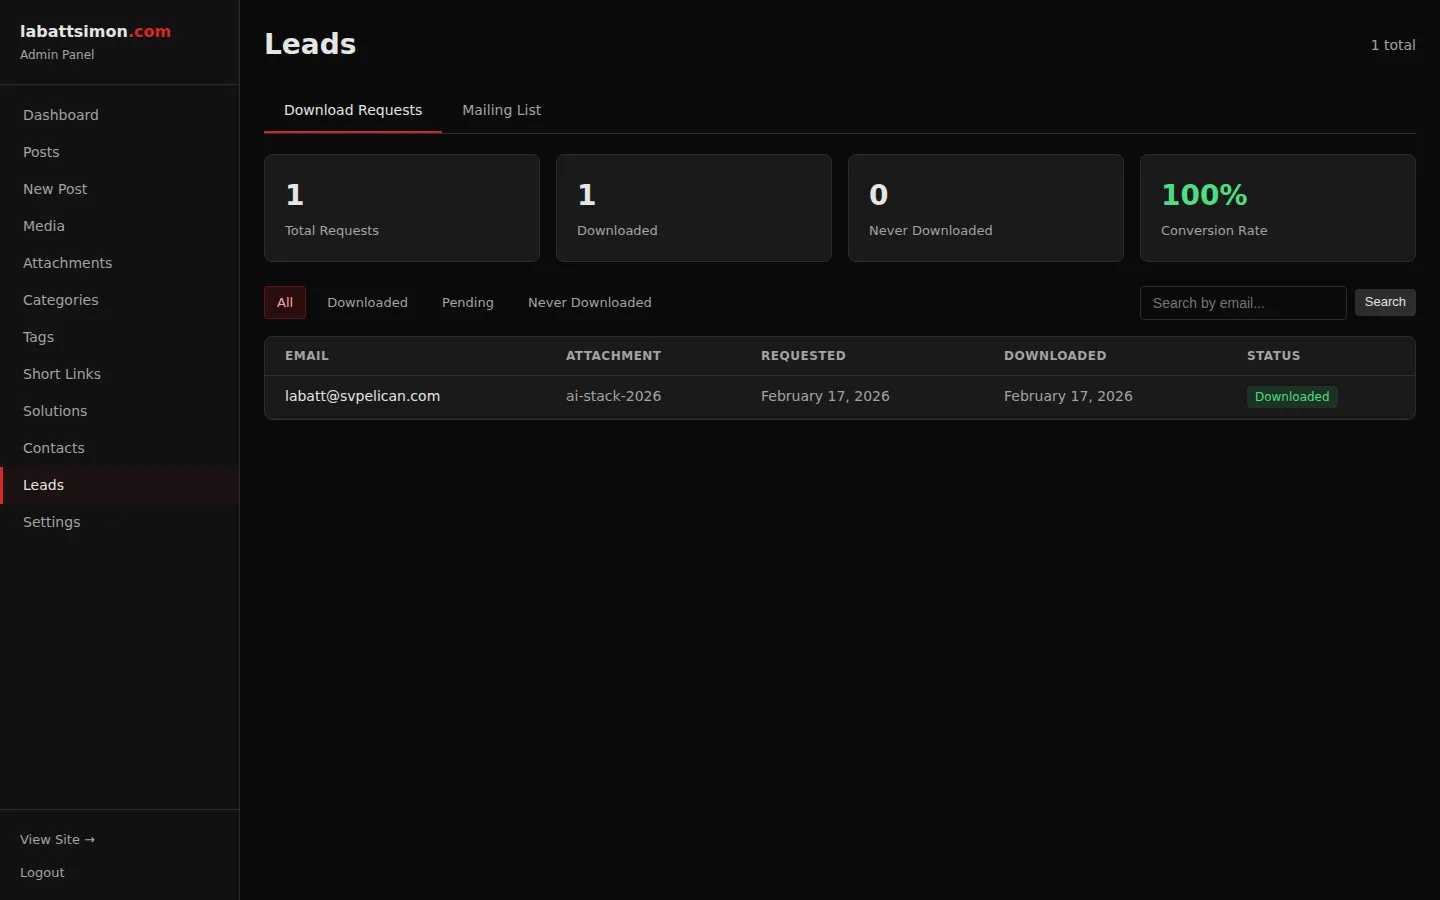Select Categories in admin sidebar
This screenshot has width=1440, height=900.
tap(60, 300)
